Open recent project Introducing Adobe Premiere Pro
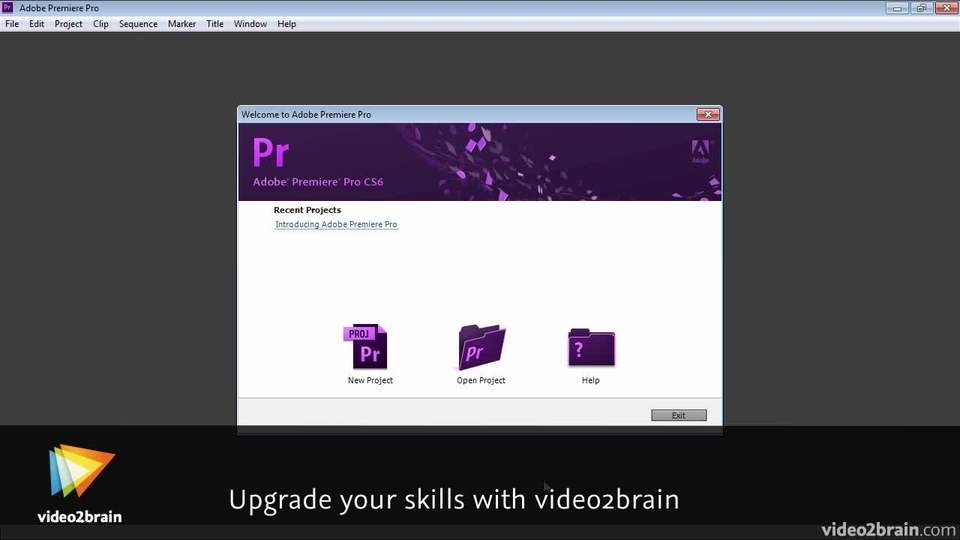 pos(336,224)
